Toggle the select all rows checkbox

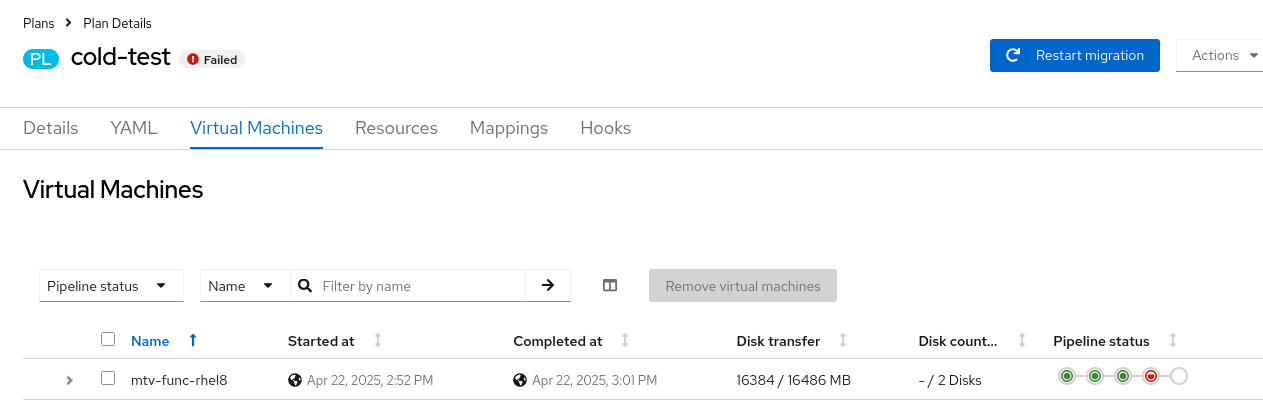108,340
